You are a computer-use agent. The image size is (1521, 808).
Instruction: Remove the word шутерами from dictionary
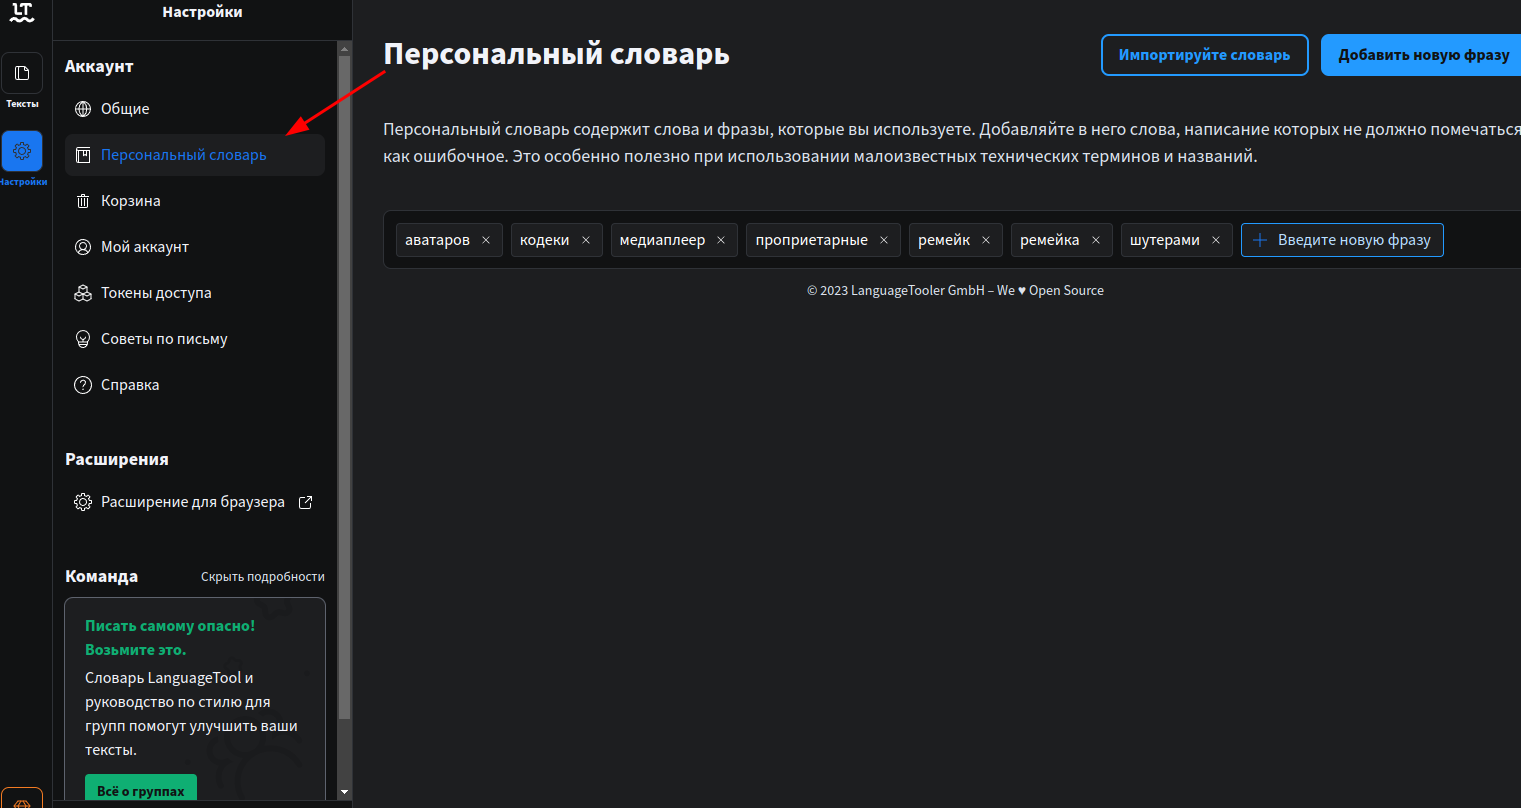1216,240
